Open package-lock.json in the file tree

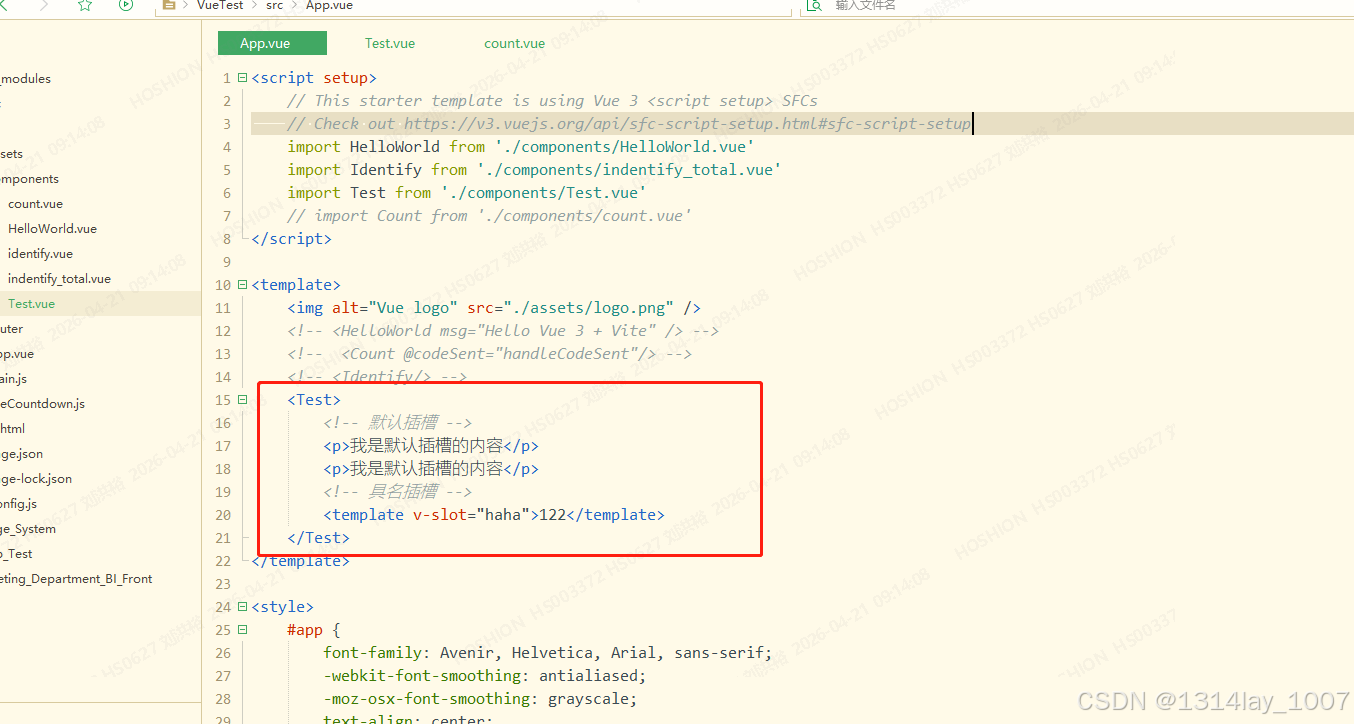[x=36, y=479]
